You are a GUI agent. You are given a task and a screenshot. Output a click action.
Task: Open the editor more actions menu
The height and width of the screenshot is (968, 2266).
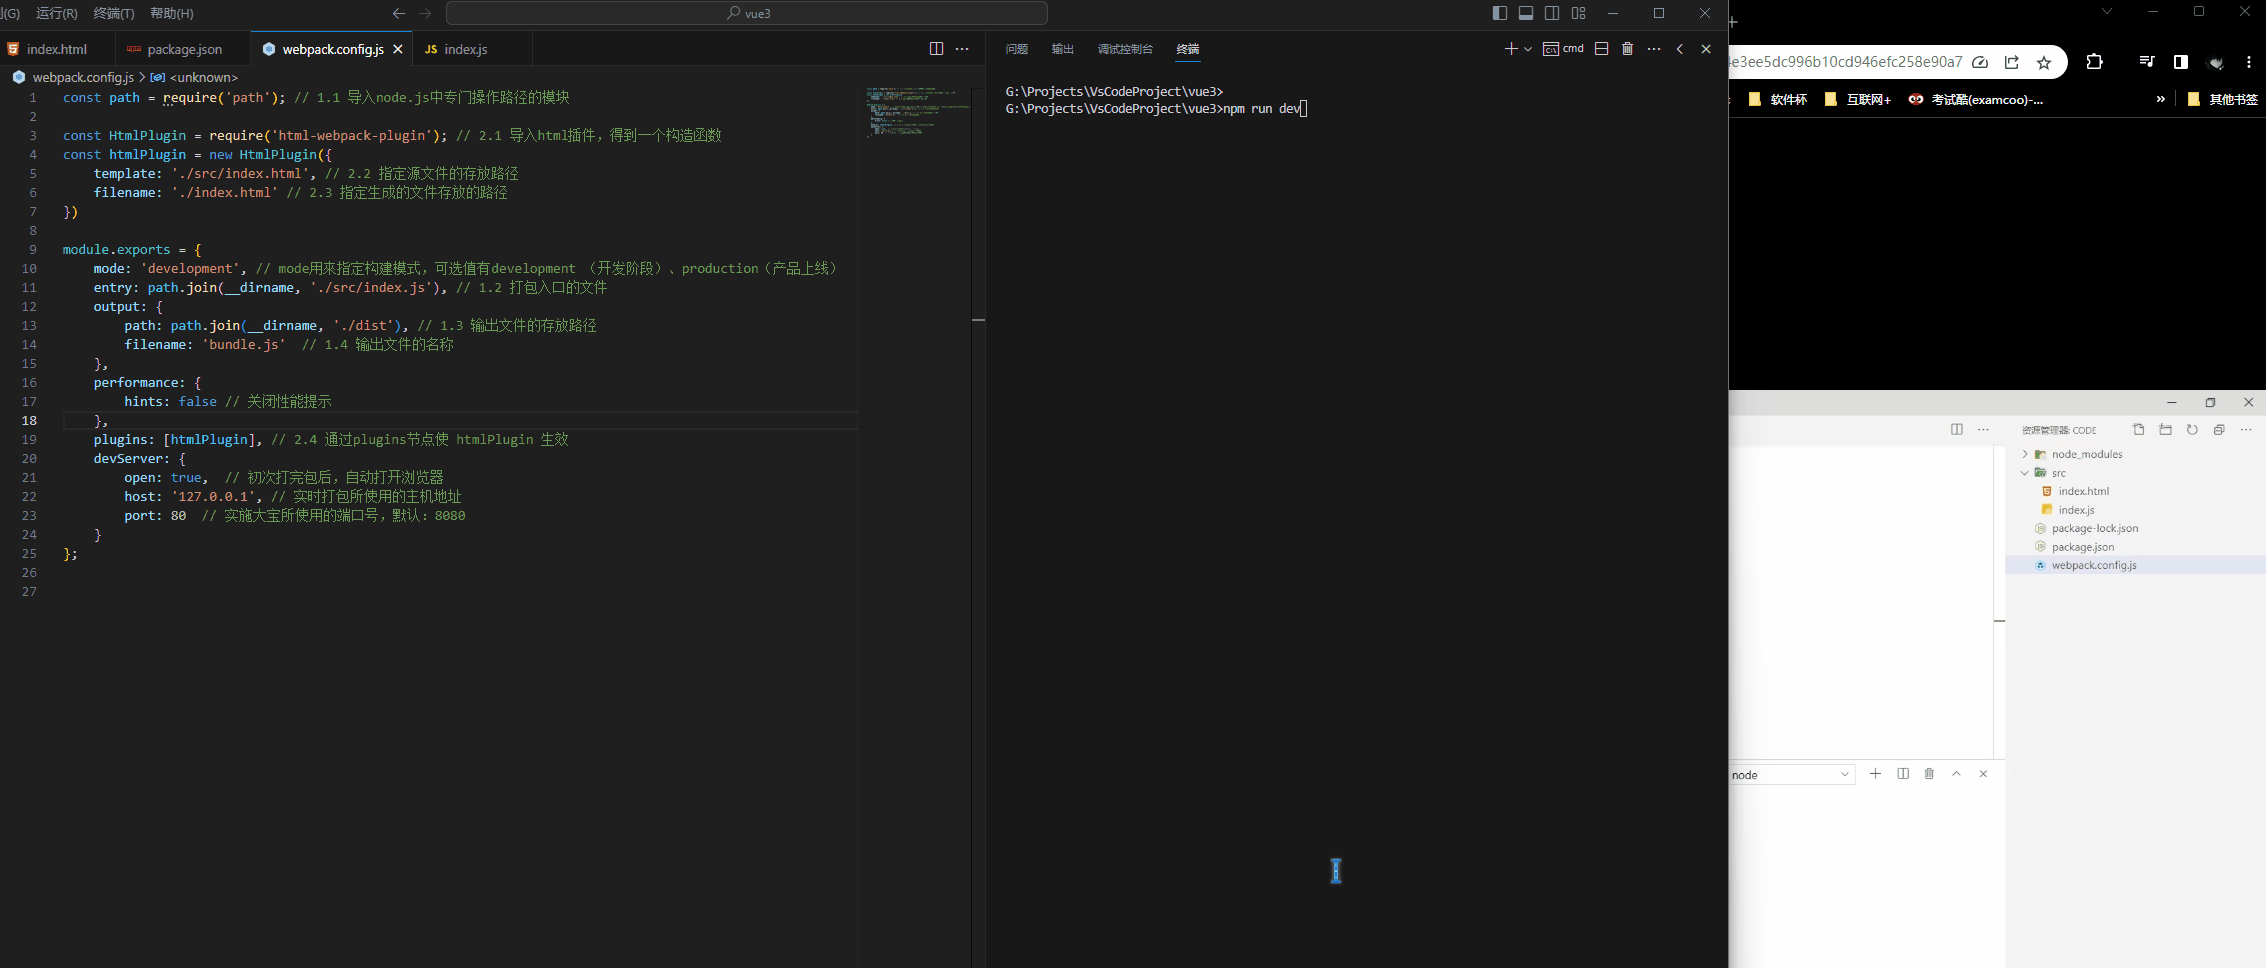[962, 49]
